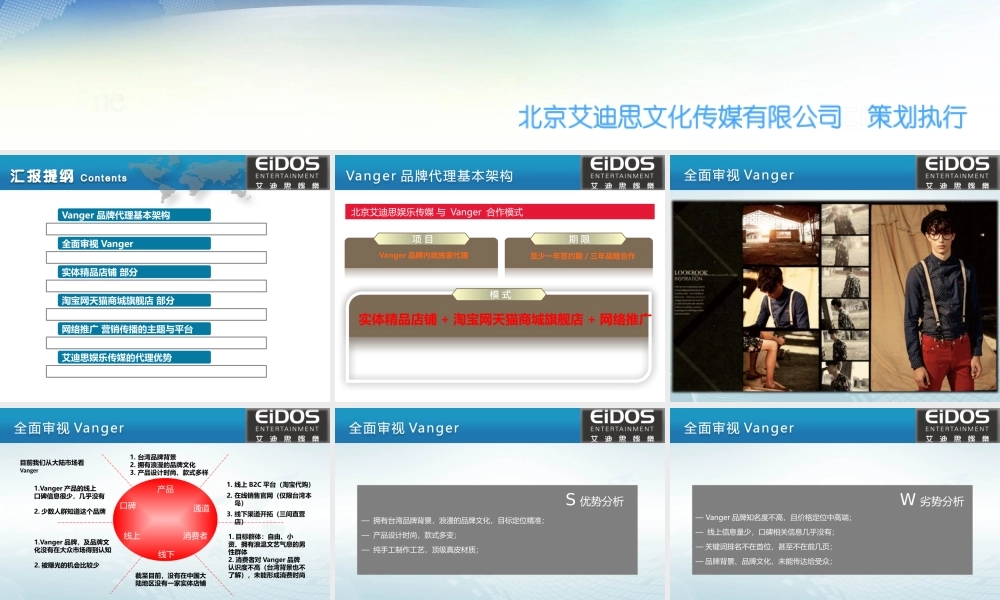Click the title 北京艾迪思文化传媒有限公司
Viewport: 1000px width, 600px height.
click(x=680, y=117)
